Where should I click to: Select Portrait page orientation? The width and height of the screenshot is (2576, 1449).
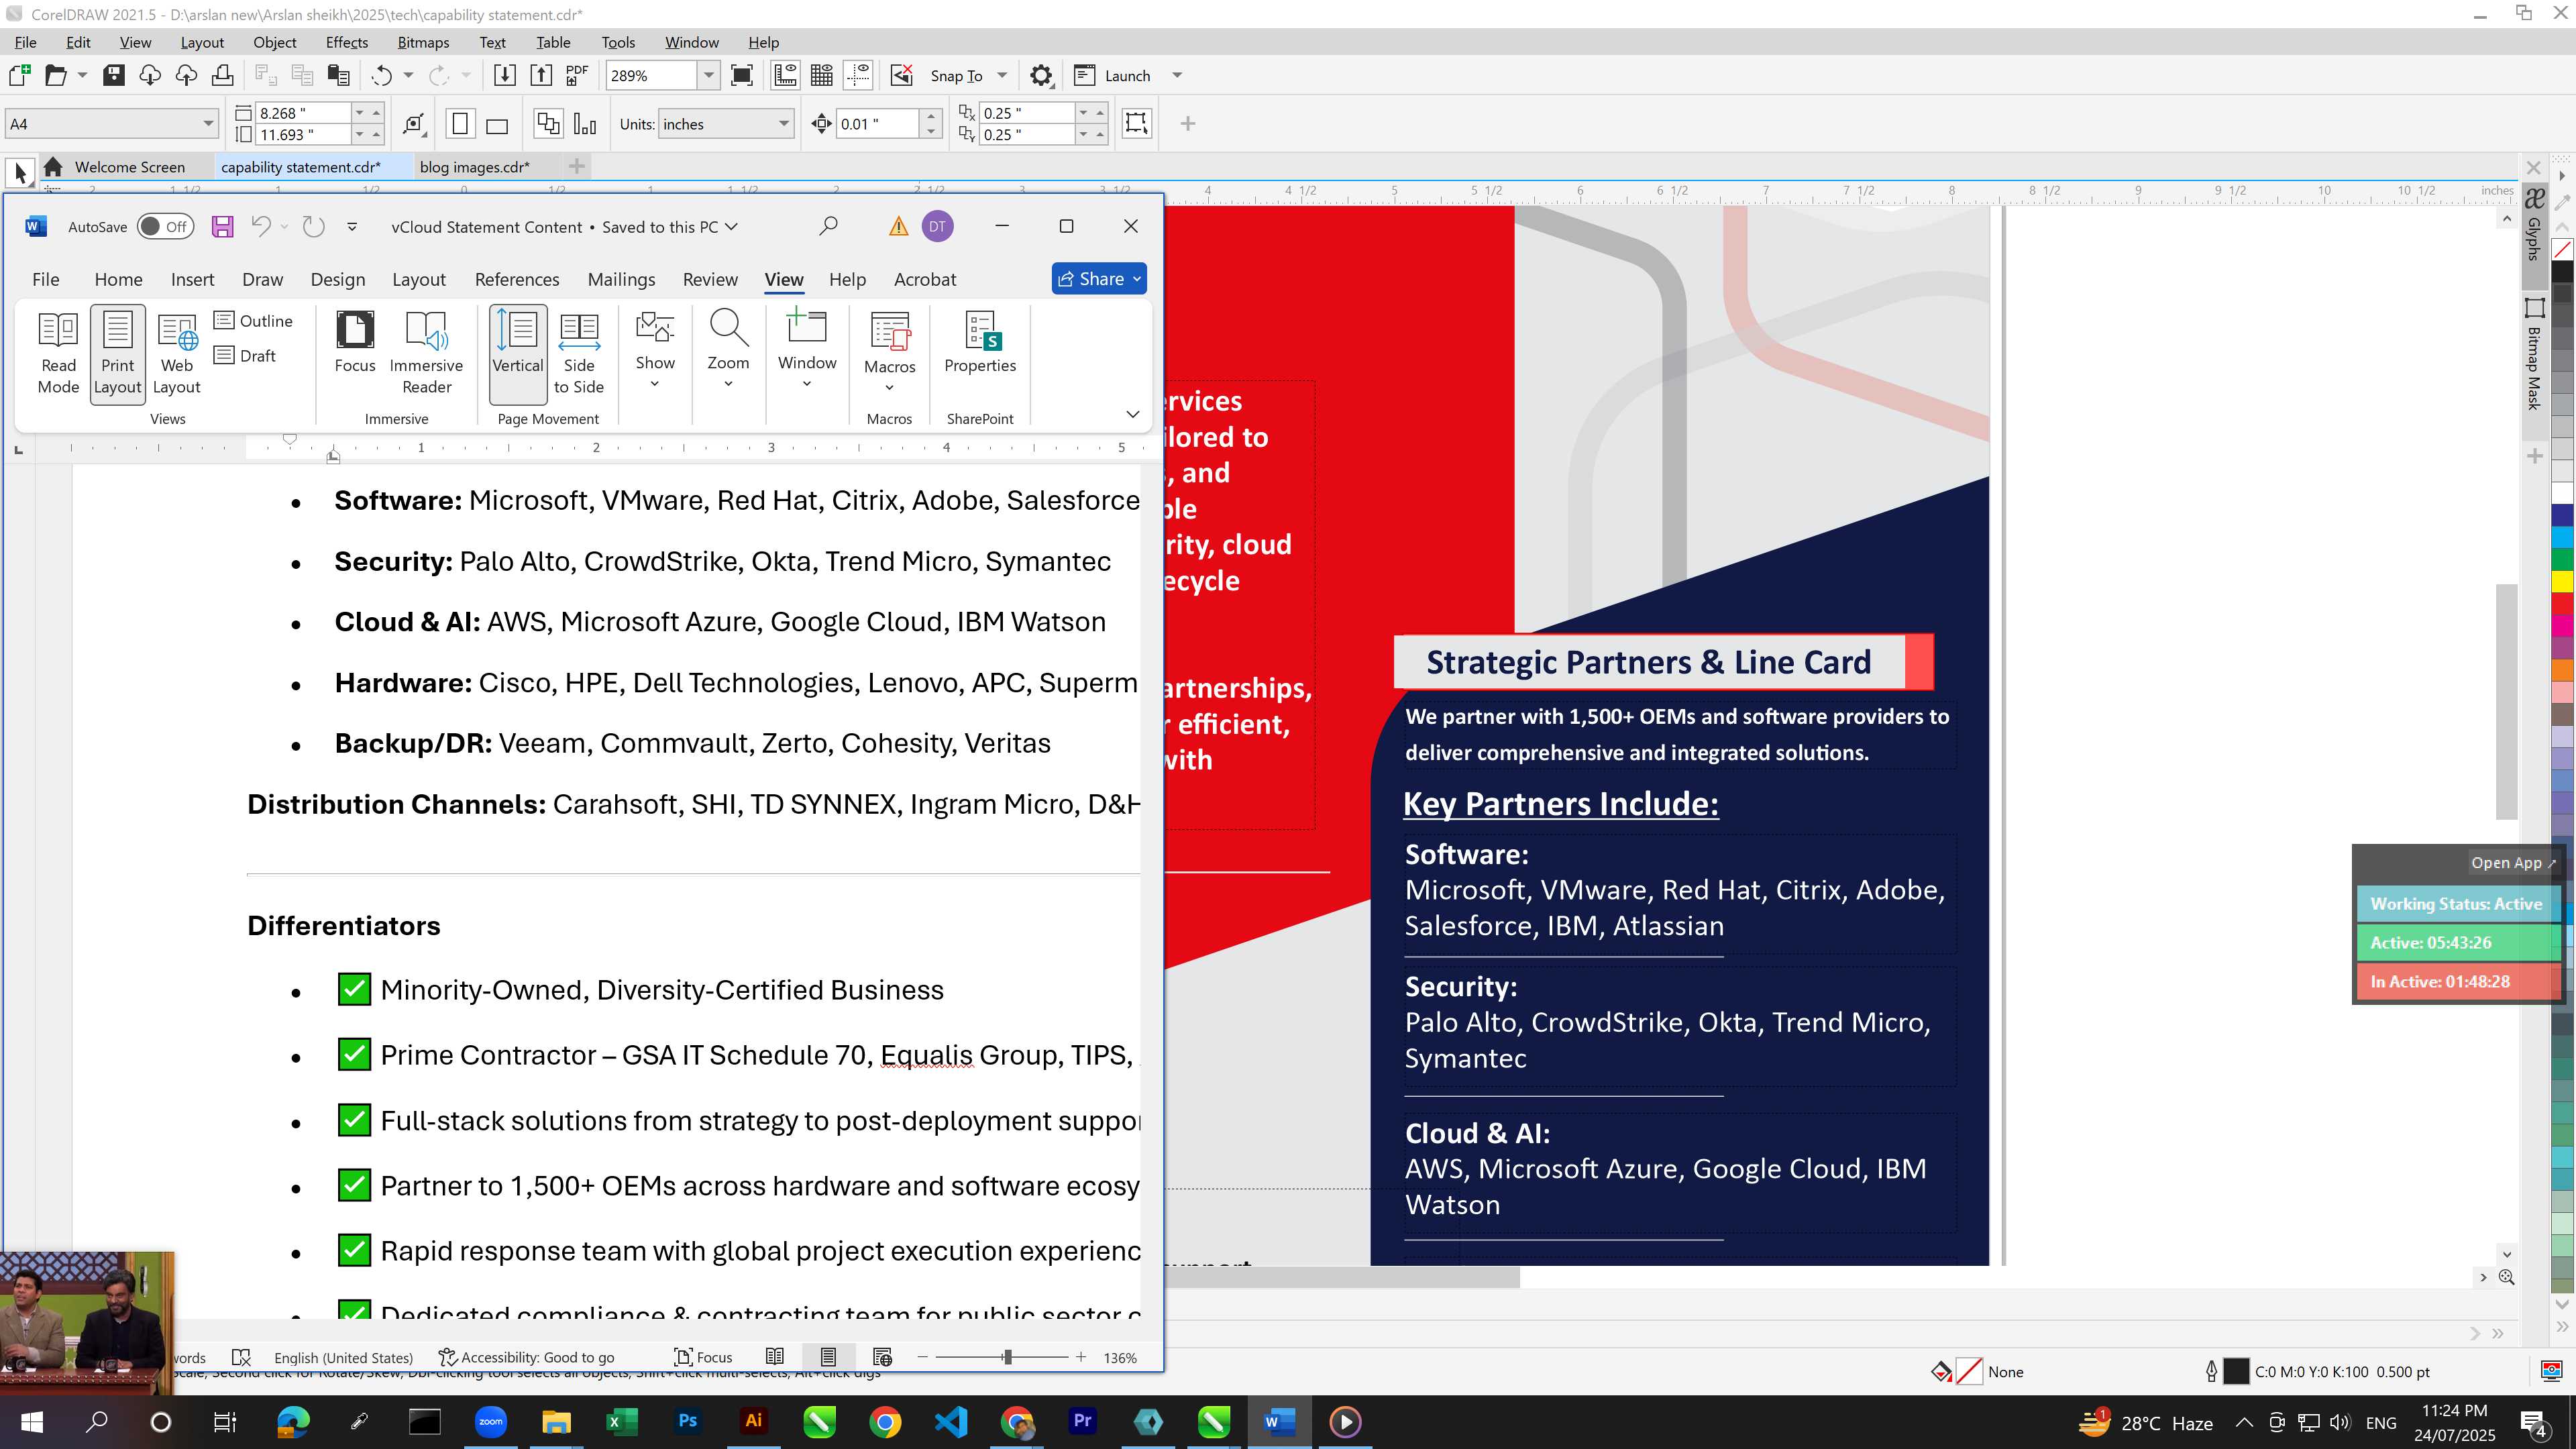tap(460, 124)
